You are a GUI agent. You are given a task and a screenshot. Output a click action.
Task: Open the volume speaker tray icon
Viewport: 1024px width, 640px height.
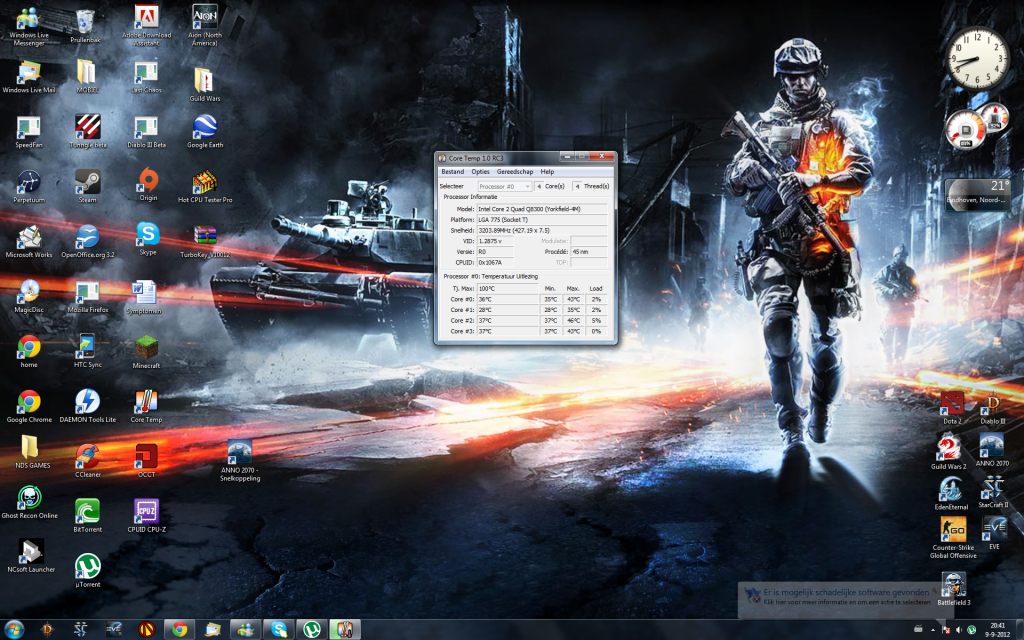point(959,630)
